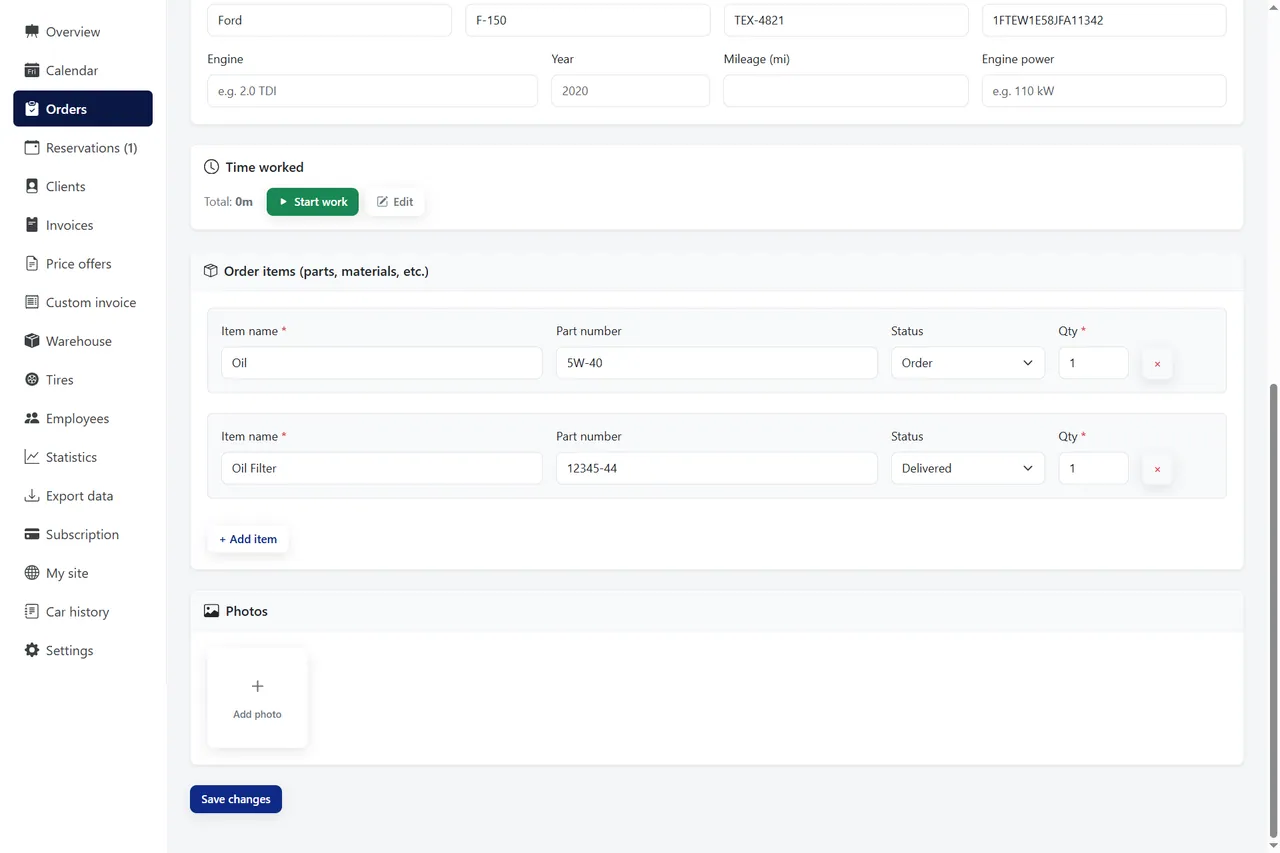Click the Time worked clock icon
Viewport: 1280px width, 853px height.
211,167
